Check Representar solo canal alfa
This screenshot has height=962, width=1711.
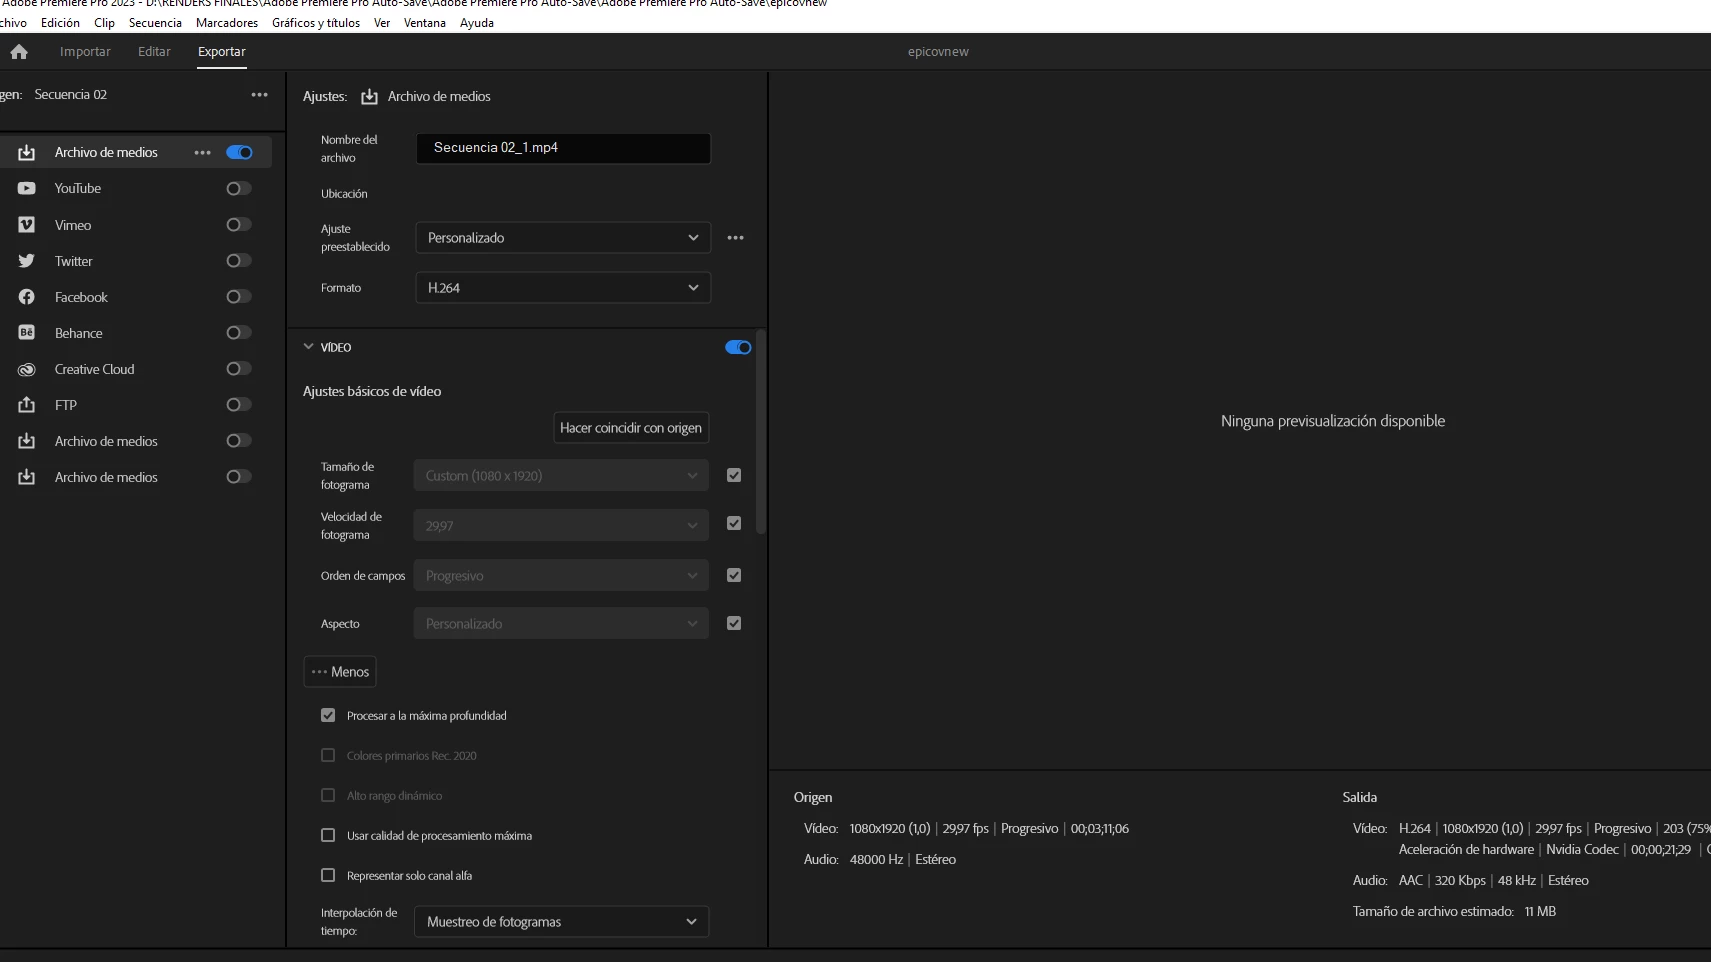[328, 876]
